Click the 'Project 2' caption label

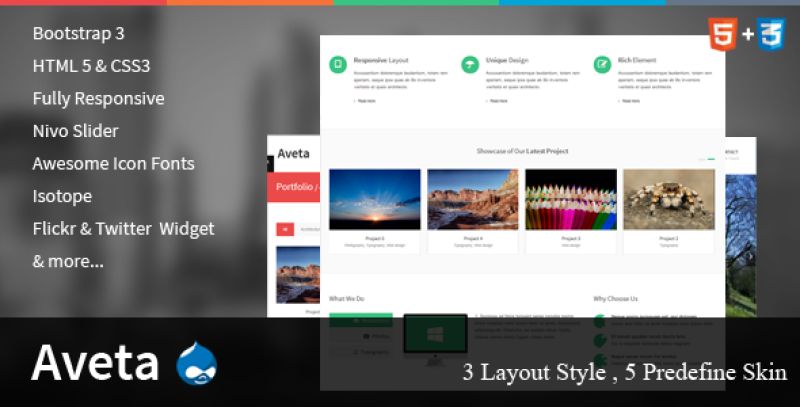668,238
